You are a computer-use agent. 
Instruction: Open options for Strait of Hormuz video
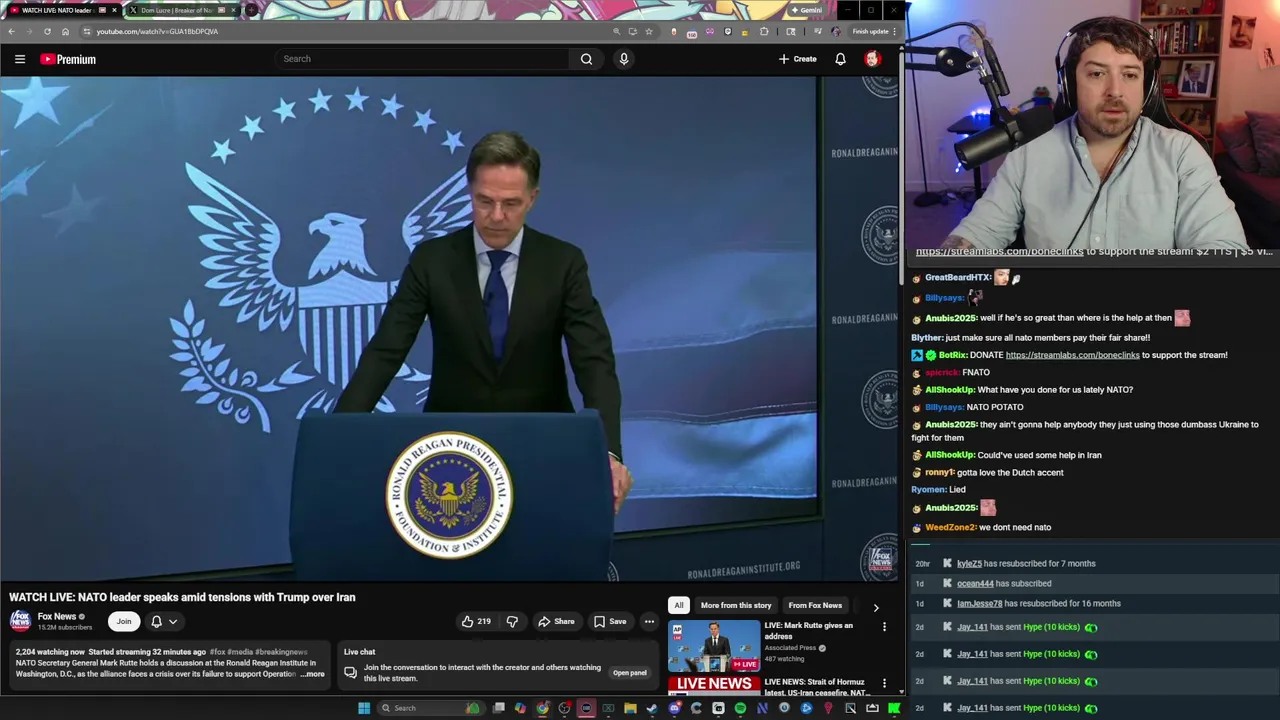pos(884,684)
